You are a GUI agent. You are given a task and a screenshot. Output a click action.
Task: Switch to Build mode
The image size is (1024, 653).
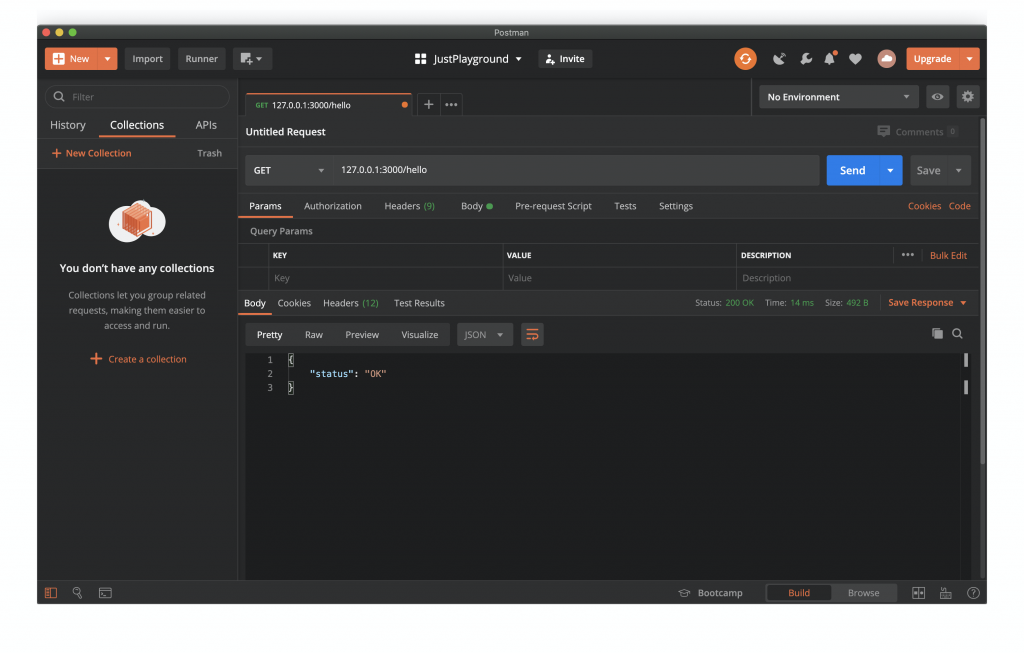[799, 593]
